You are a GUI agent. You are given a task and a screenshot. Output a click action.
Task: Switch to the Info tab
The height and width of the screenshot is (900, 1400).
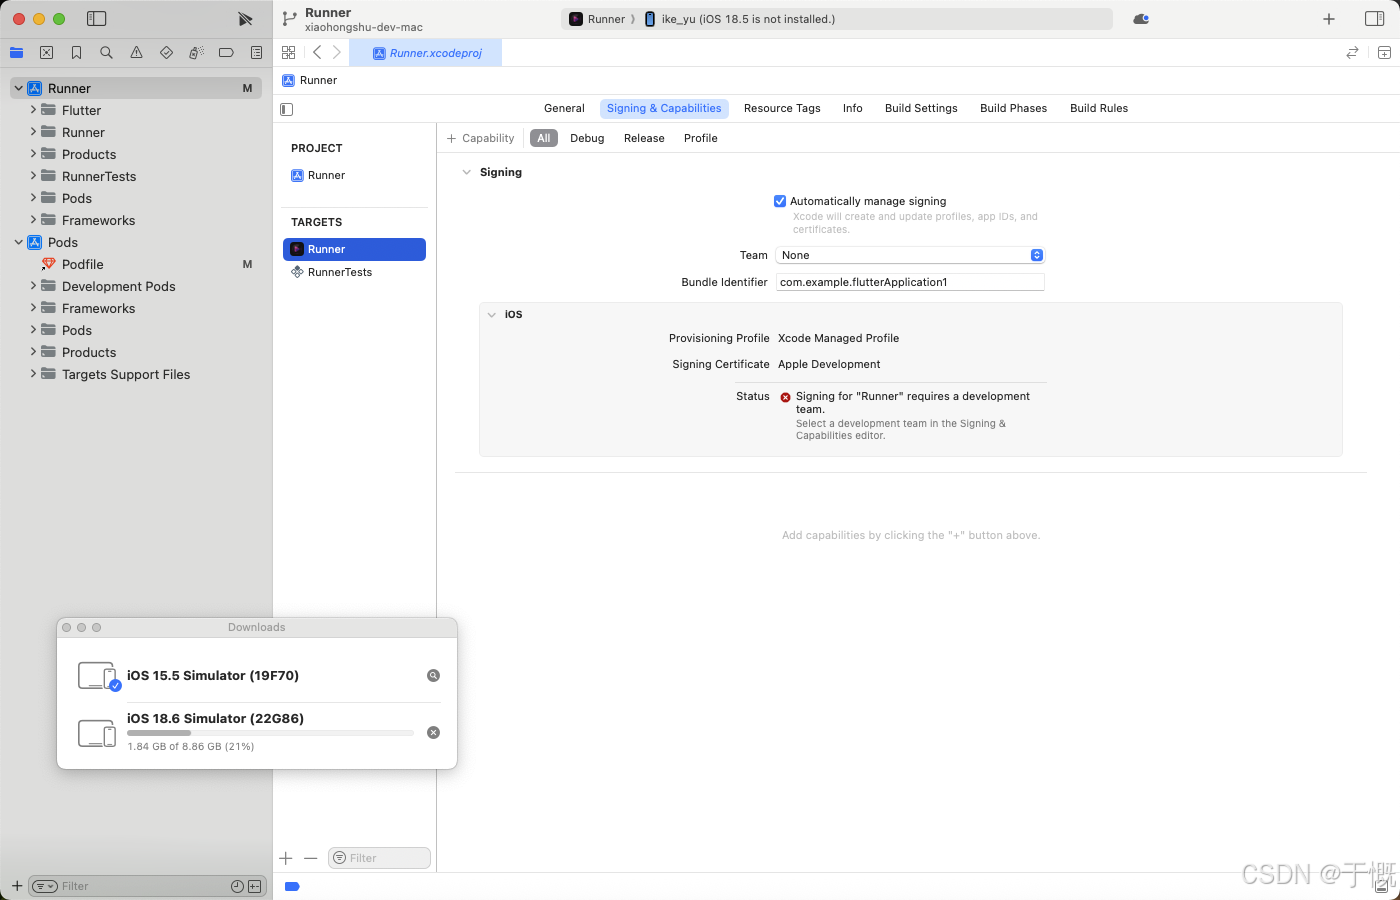(x=852, y=108)
